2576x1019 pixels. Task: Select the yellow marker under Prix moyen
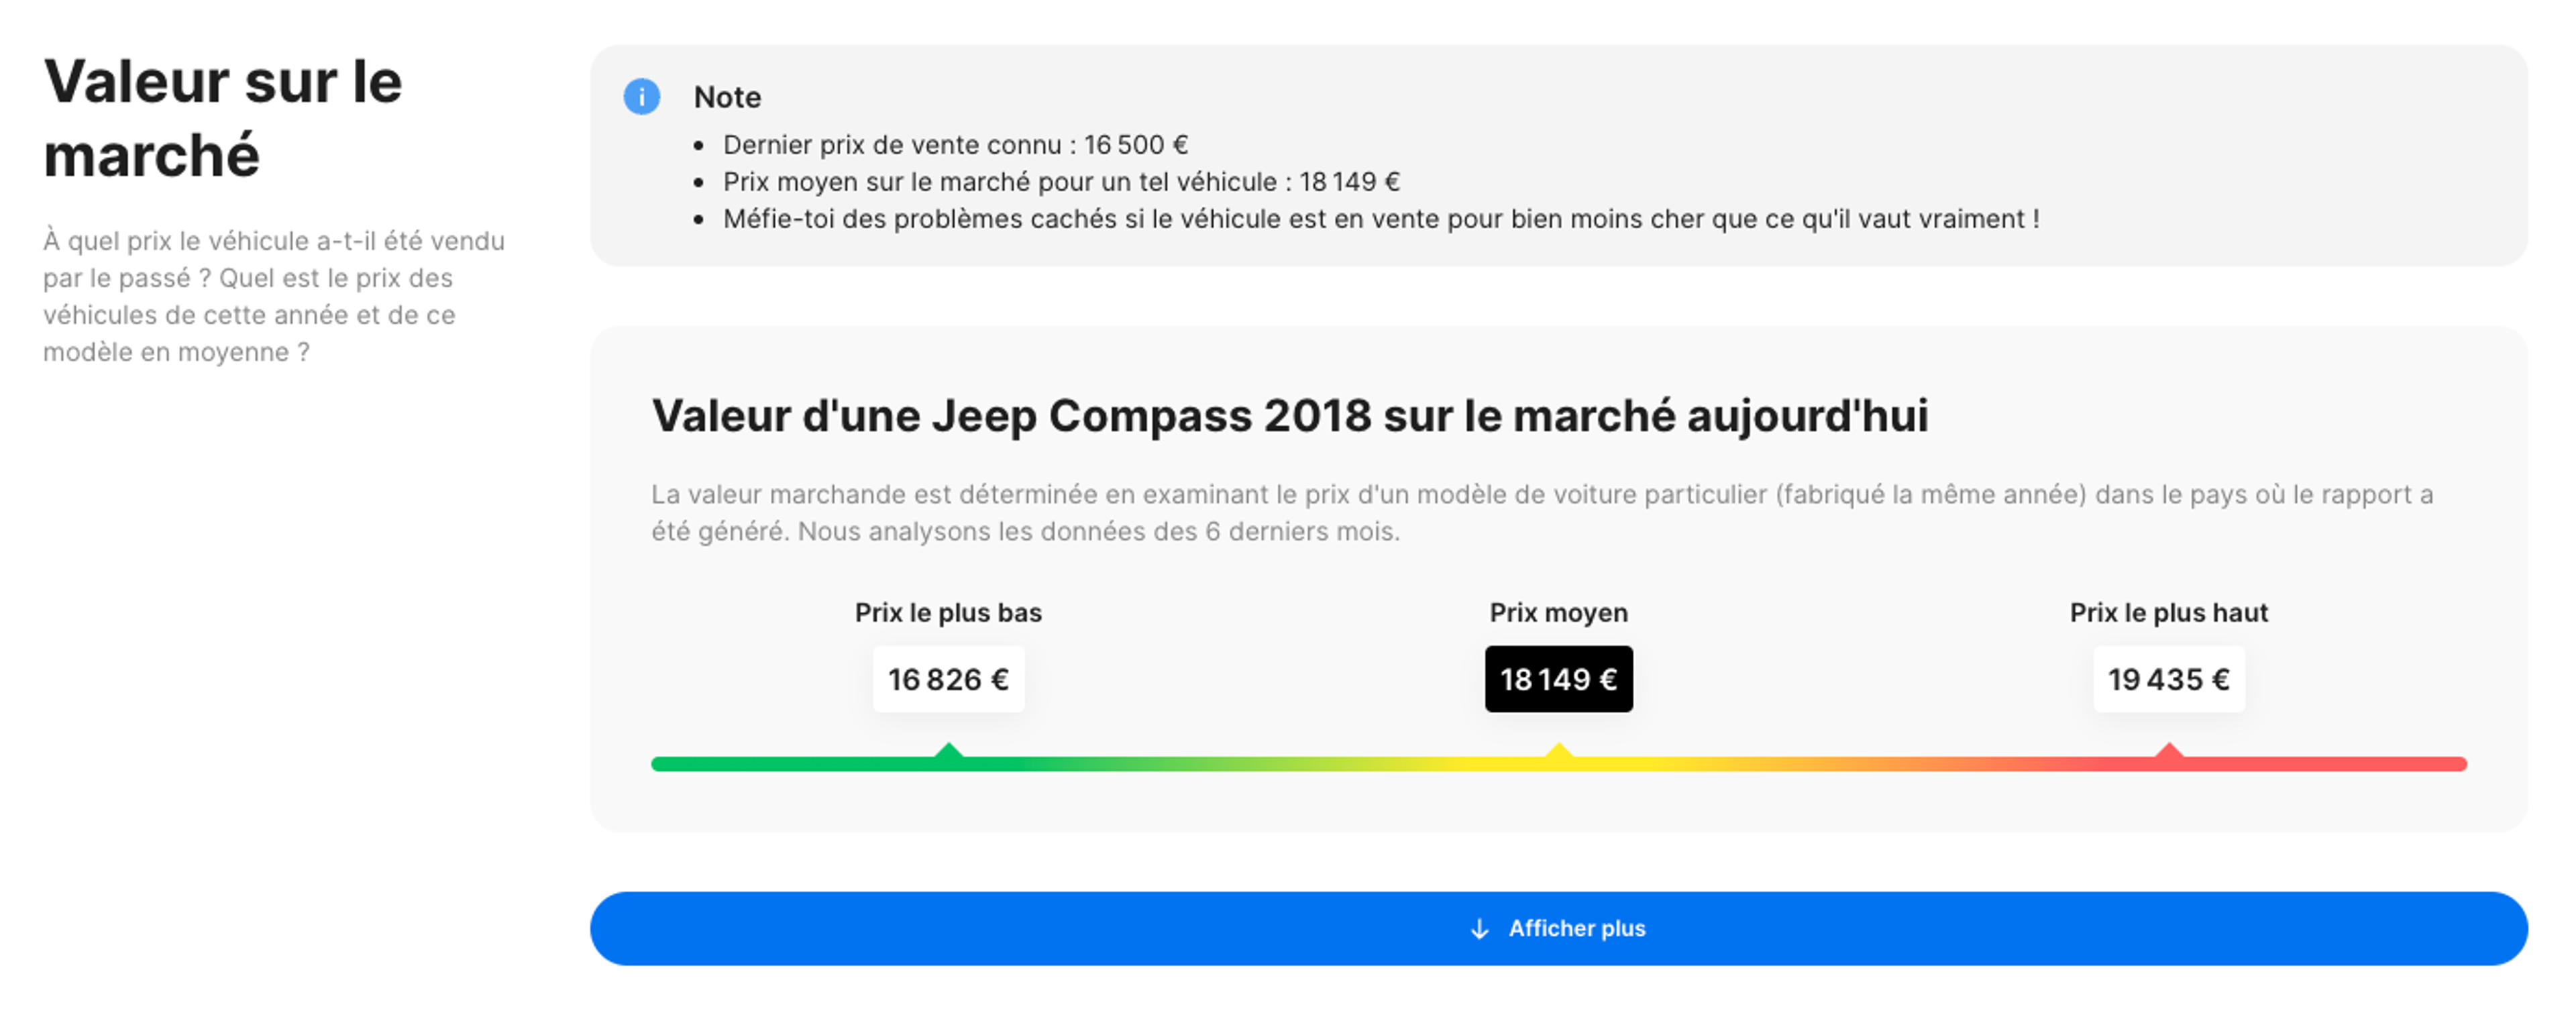click(x=1558, y=752)
